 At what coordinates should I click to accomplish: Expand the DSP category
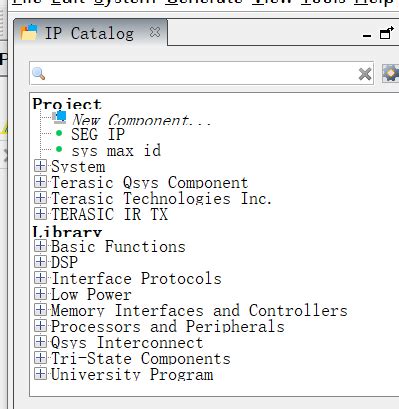click(x=40, y=262)
